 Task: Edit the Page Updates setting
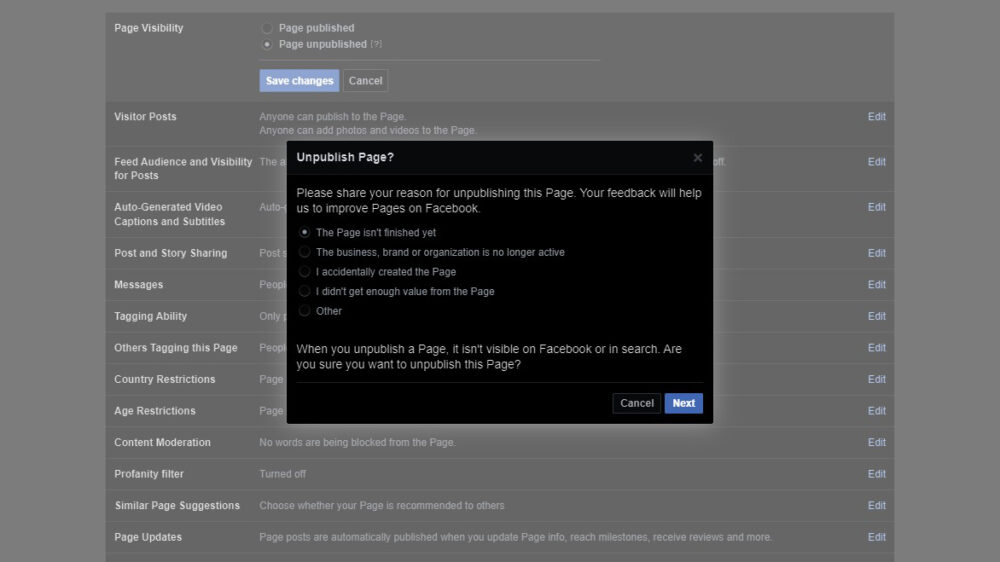point(876,537)
